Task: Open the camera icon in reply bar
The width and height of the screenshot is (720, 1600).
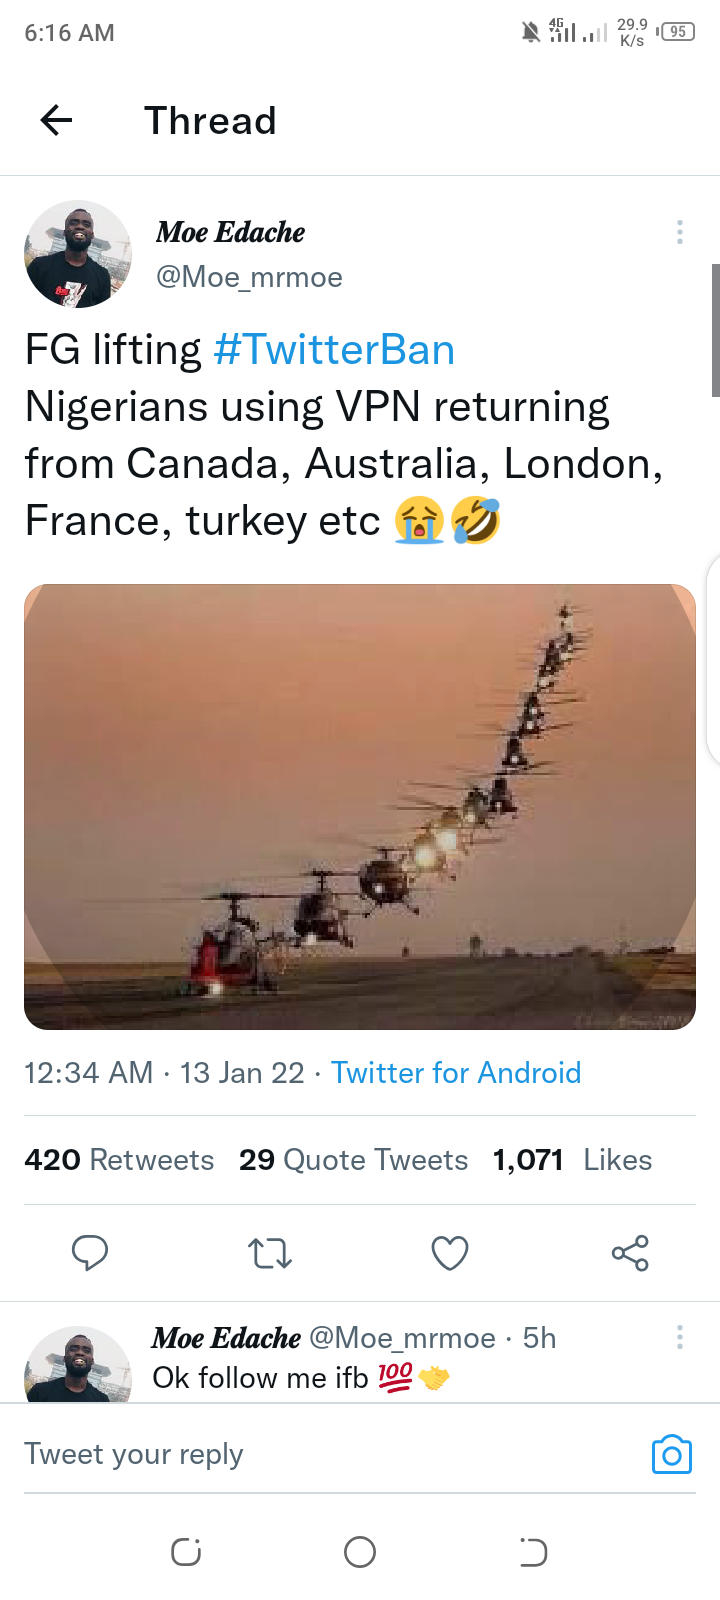Action: [x=671, y=1455]
